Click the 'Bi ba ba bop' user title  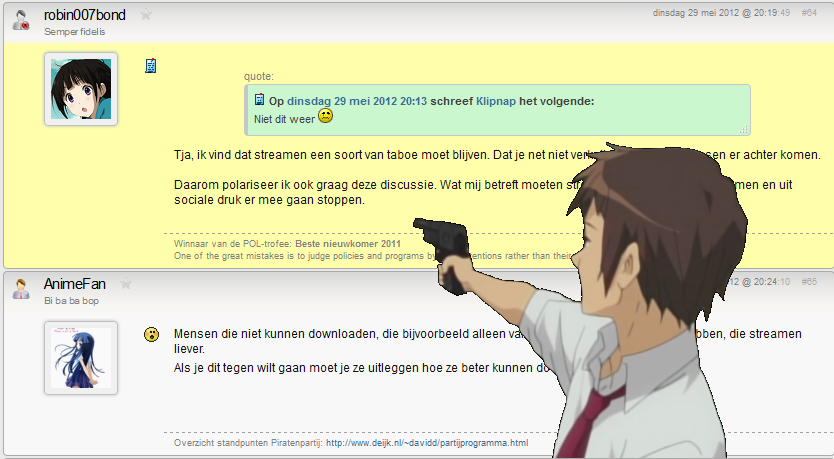71,301
